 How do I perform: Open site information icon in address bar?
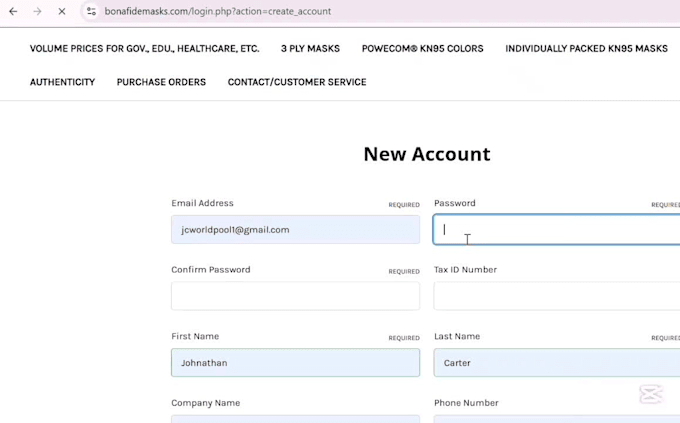[91, 11]
